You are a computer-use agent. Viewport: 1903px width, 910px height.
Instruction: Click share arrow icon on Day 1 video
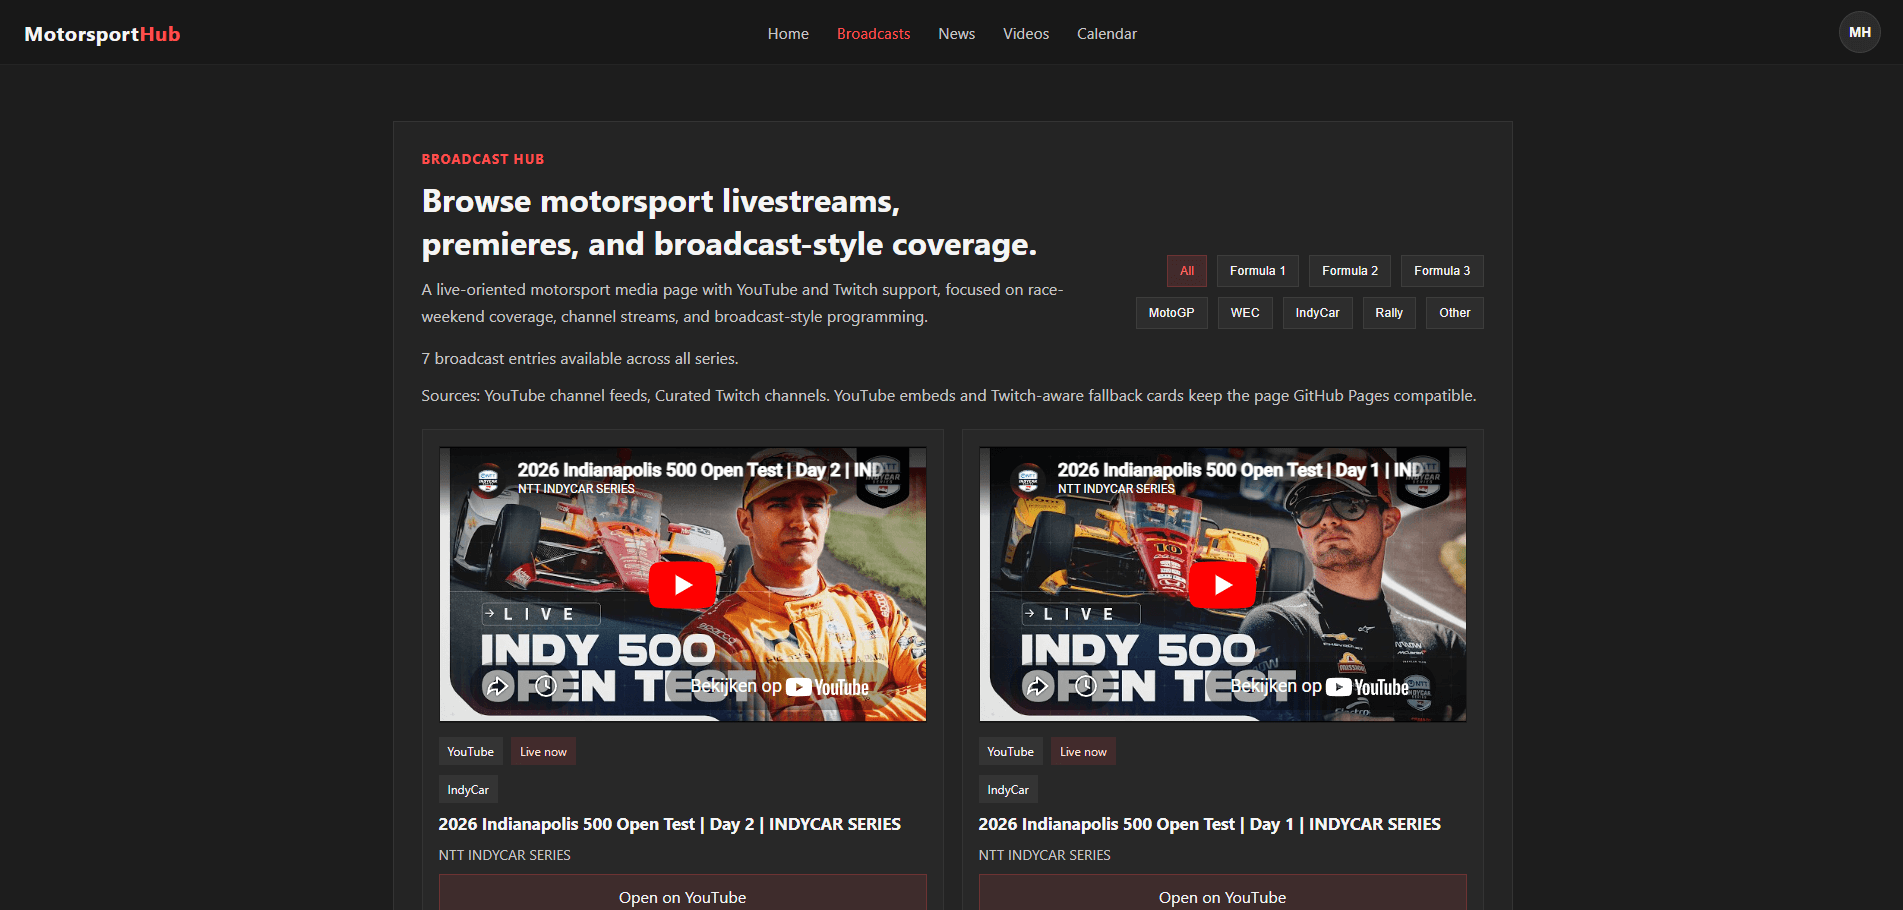click(x=1038, y=686)
